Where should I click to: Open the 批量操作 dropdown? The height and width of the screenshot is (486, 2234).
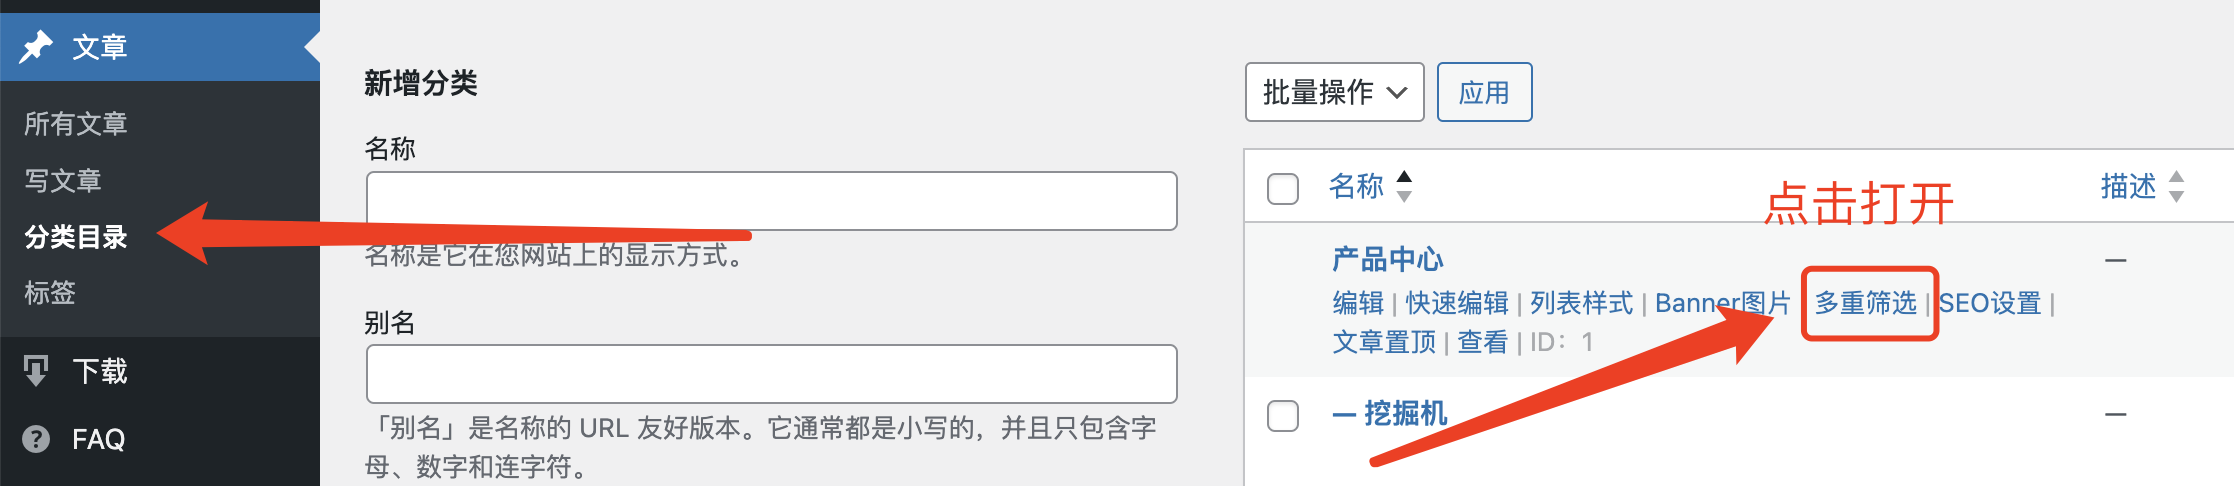click(x=1334, y=92)
